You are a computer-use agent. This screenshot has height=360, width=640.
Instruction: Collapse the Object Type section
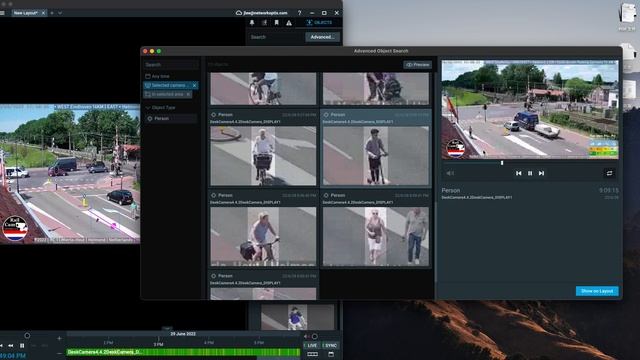coord(148,108)
